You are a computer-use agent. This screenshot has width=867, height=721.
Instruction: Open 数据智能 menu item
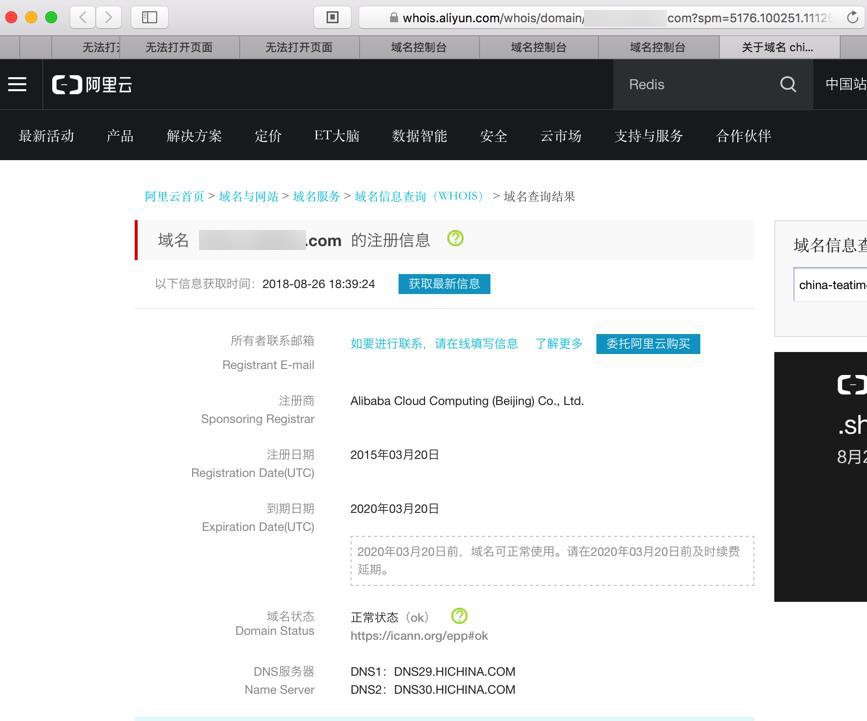click(420, 135)
